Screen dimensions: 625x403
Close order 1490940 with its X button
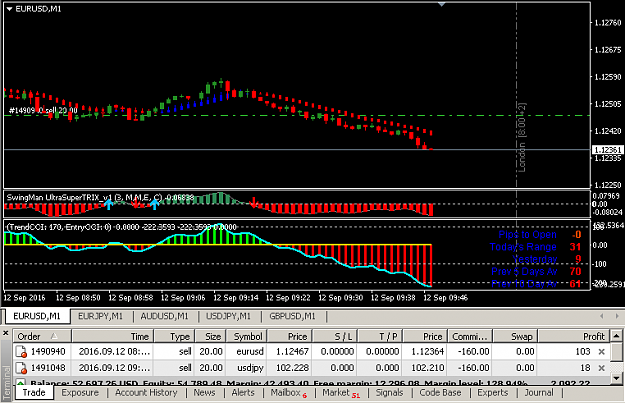coord(601,352)
